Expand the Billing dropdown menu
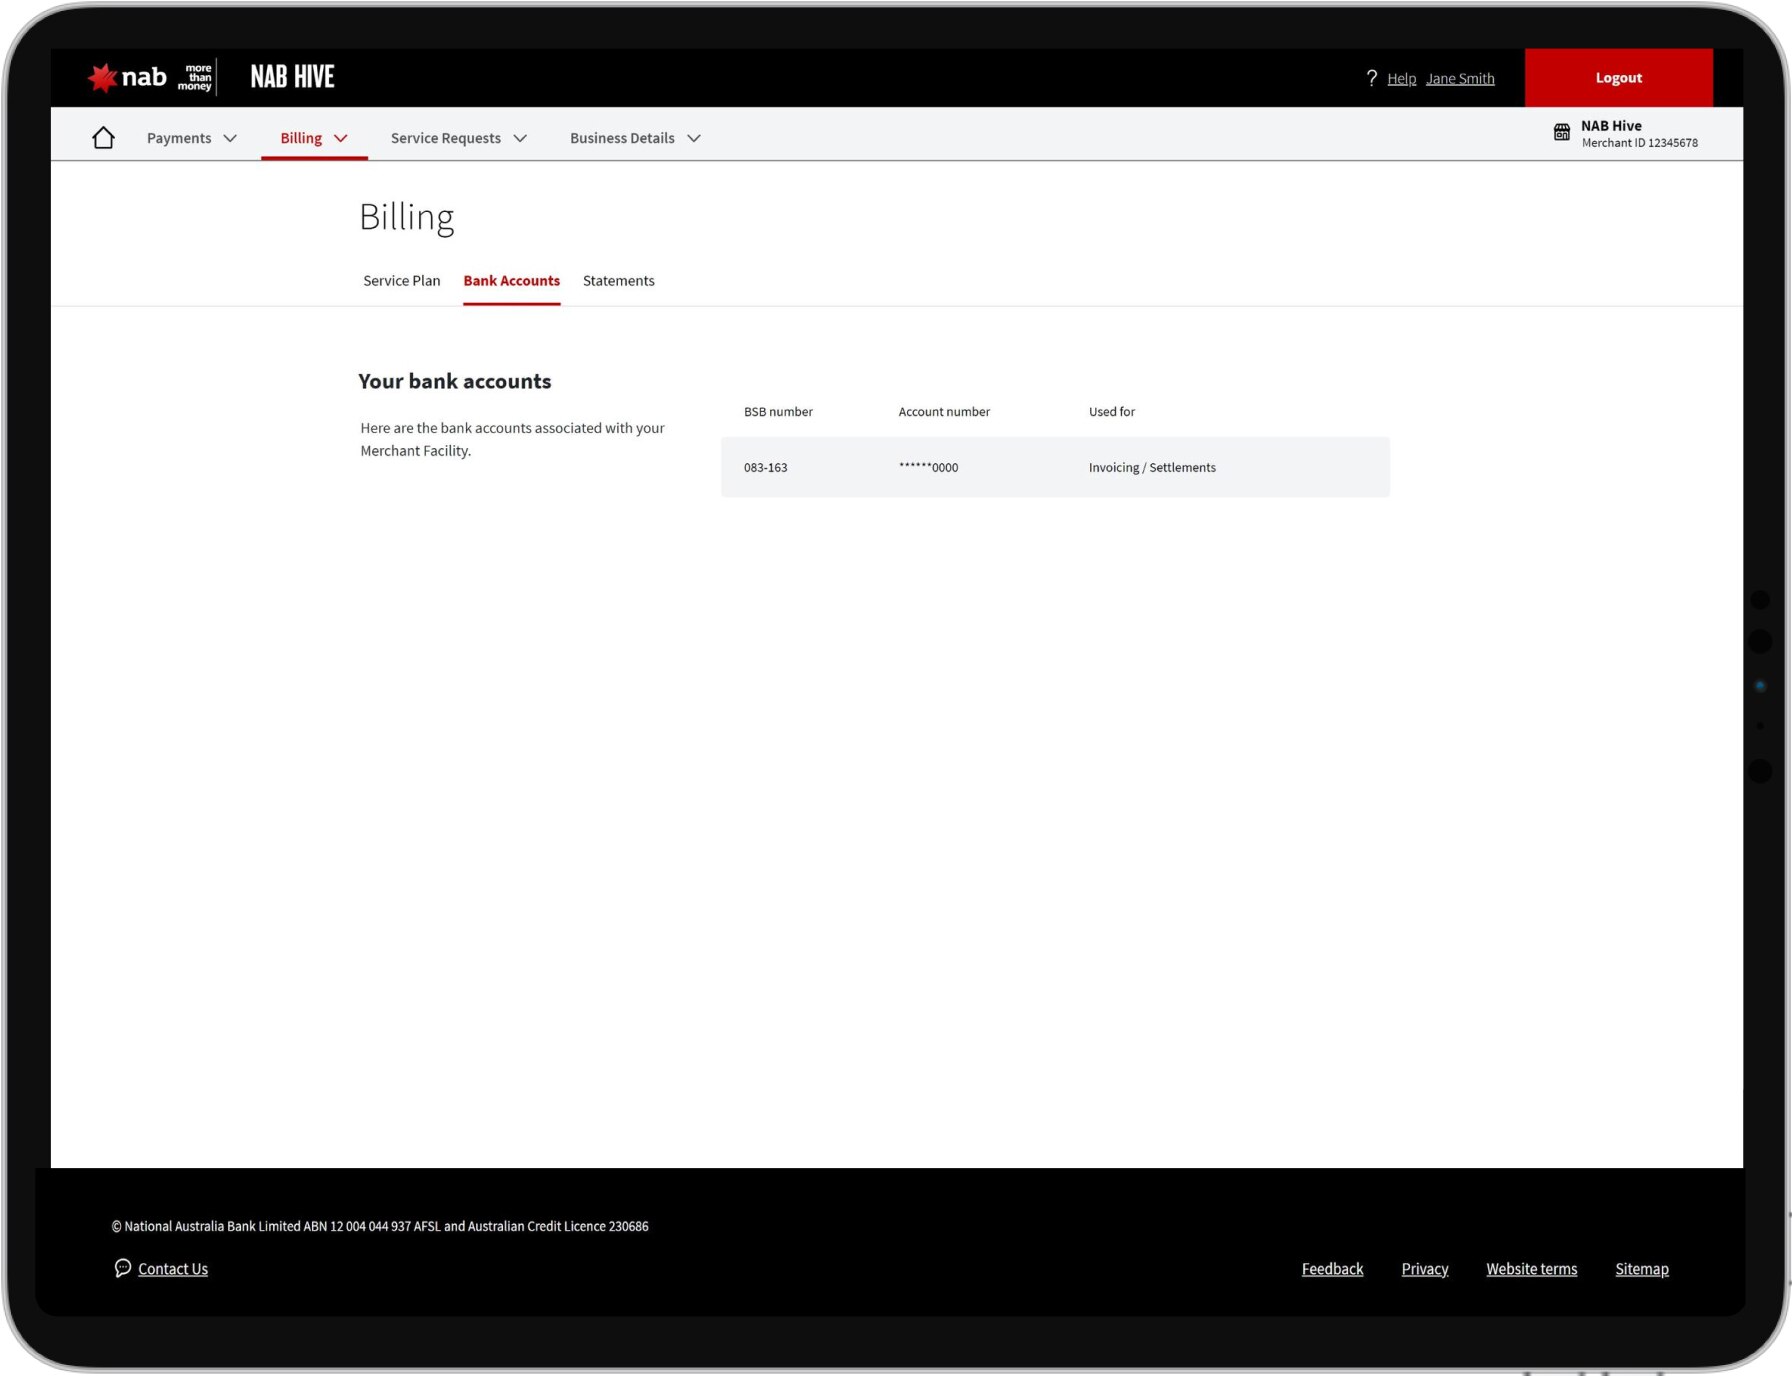Viewport: 1792px width, 1376px height. (x=313, y=138)
